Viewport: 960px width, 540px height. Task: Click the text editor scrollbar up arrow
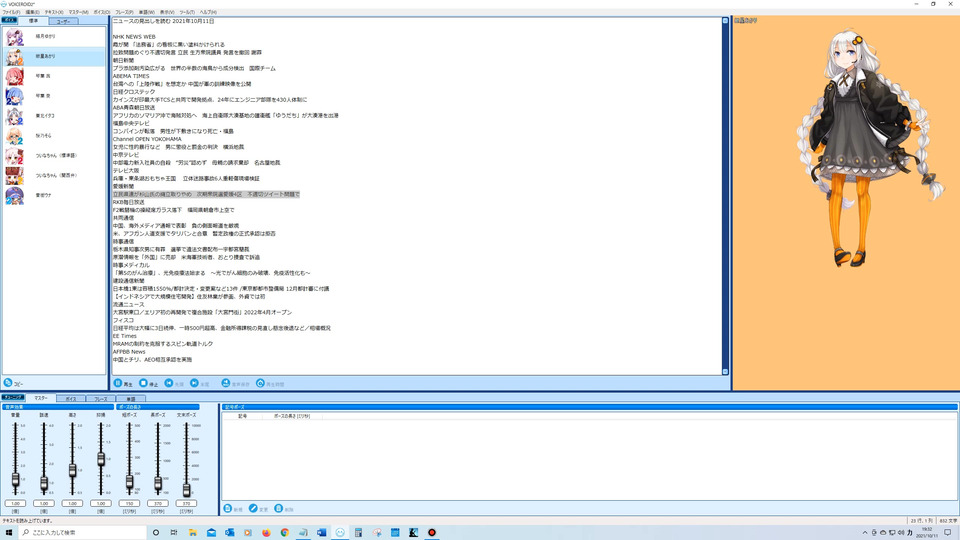click(x=726, y=21)
